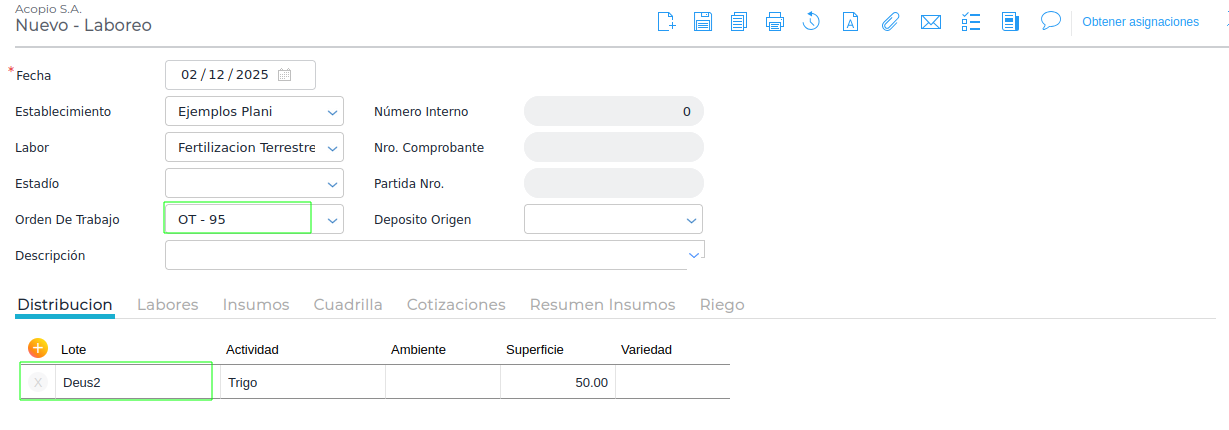Expand the Establecimiento dropdown
Image resolution: width=1229 pixels, height=430 pixels.
coord(332,112)
